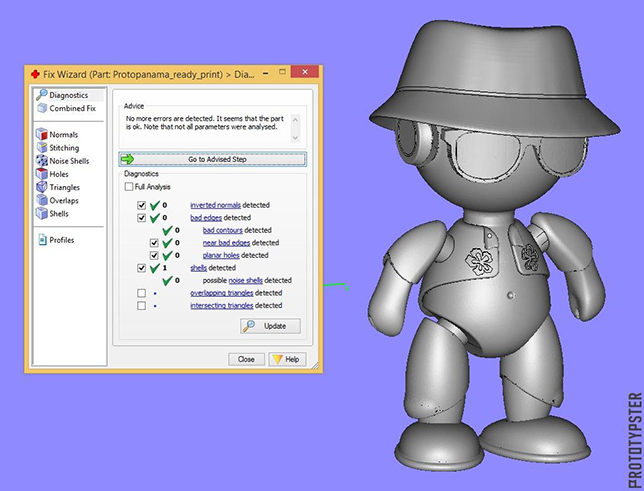Go to the Stitching page
This screenshot has height=491, width=644.
click(x=64, y=148)
